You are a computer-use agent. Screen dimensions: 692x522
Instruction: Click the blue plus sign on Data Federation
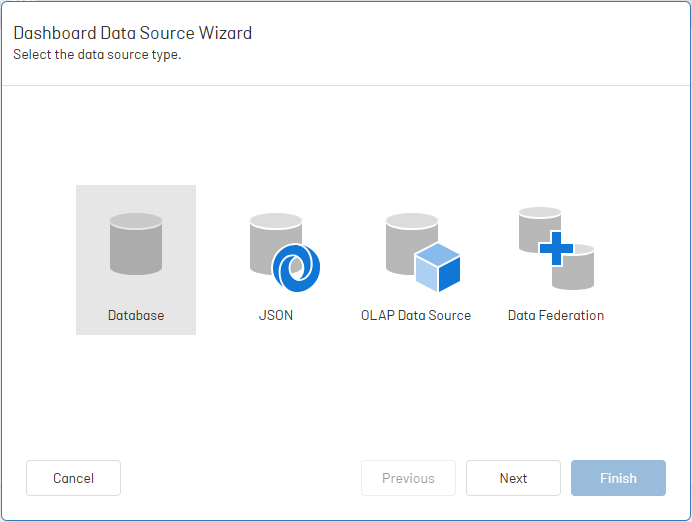point(556,248)
